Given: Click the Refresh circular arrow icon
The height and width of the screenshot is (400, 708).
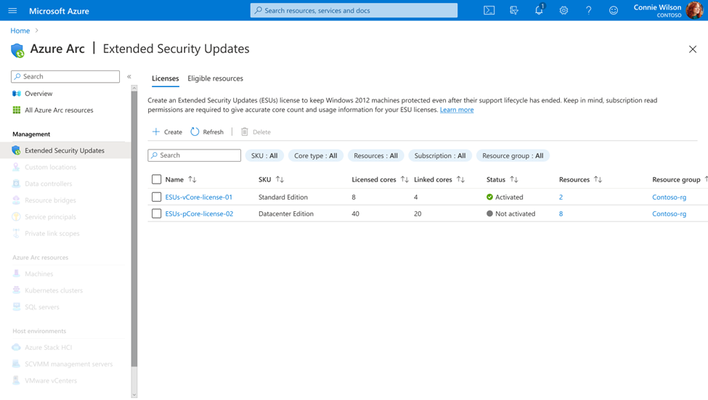Looking at the screenshot, I should coord(195,132).
